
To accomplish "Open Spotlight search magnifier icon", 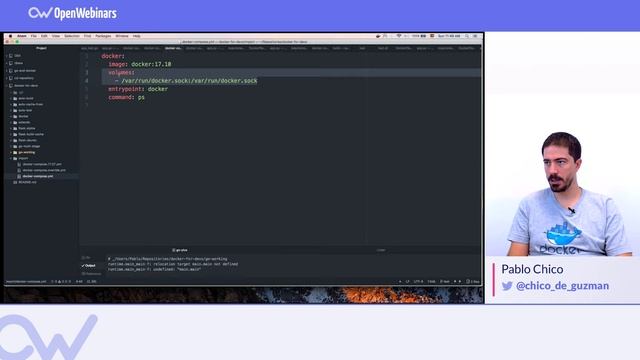I will point(467,36).
